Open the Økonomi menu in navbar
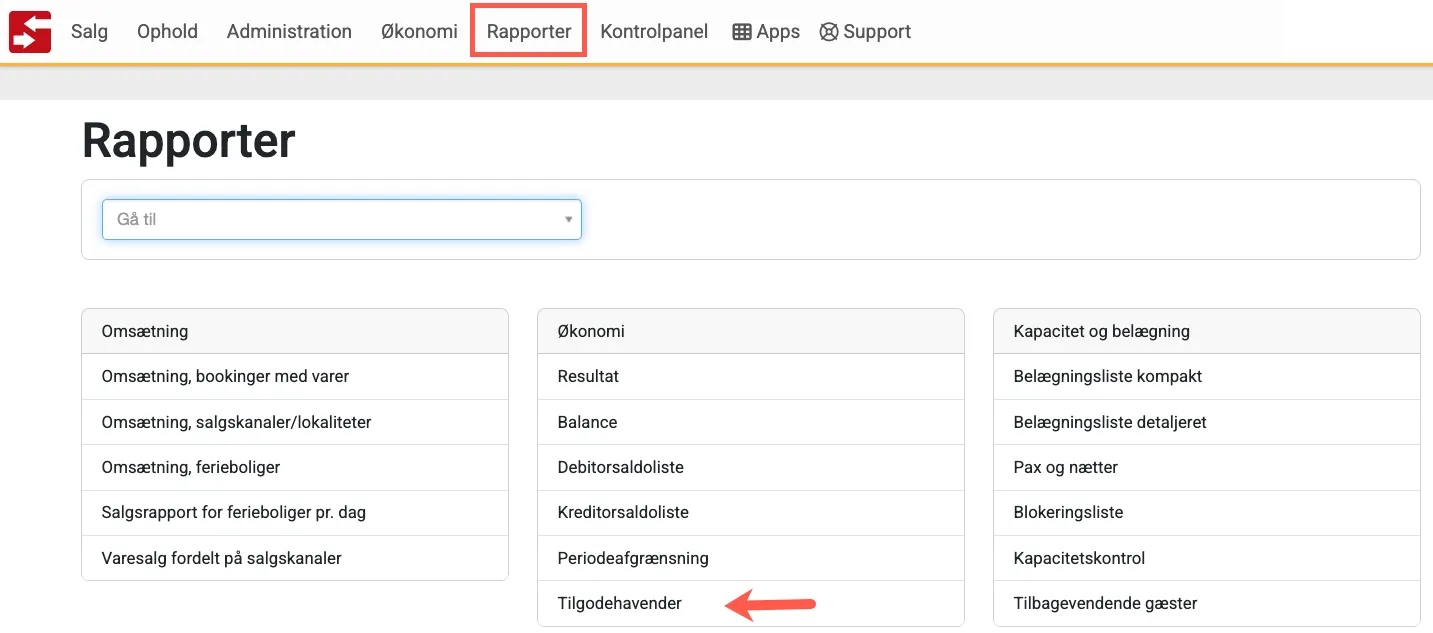1433x633 pixels. [x=419, y=31]
